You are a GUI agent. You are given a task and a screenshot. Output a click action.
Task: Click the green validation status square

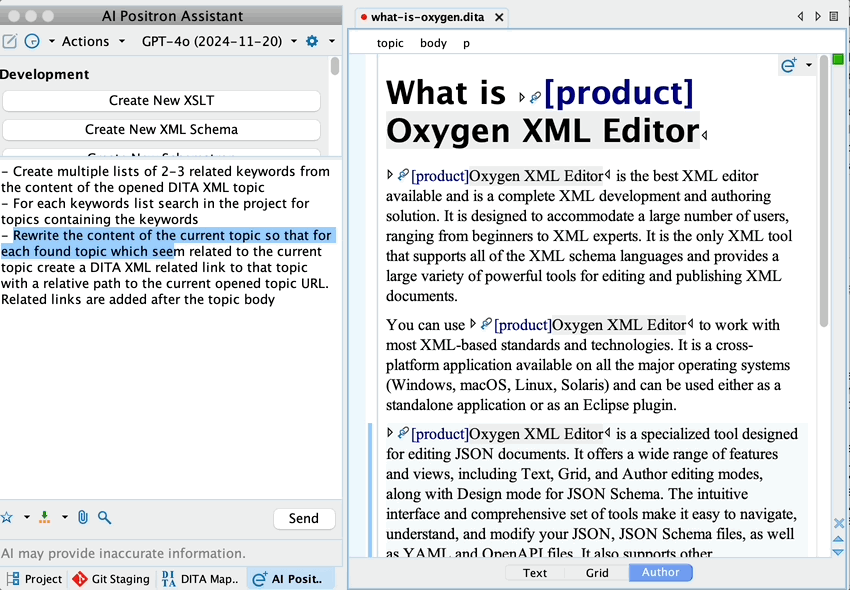click(838, 60)
